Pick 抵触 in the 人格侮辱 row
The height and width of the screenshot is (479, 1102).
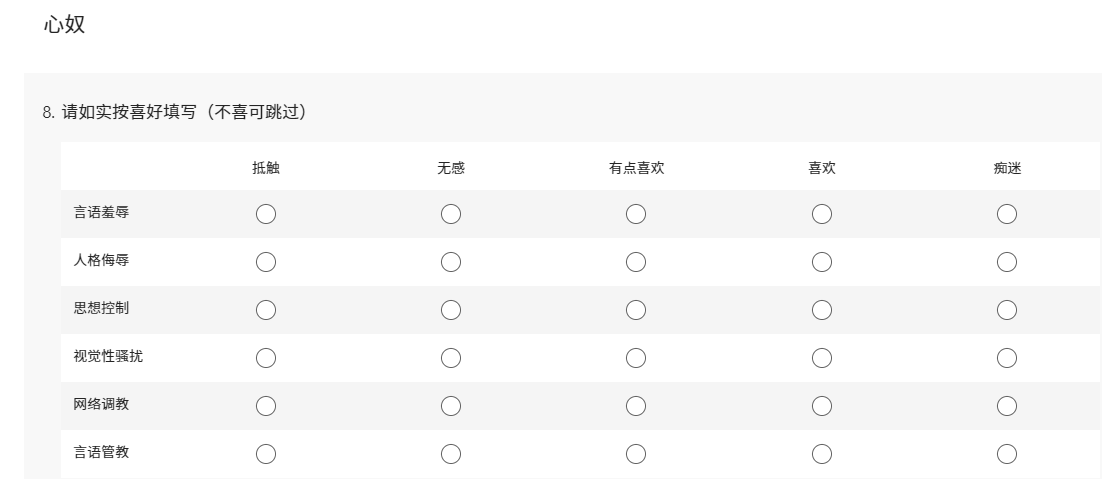pyautogui.click(x=266, y=262)
